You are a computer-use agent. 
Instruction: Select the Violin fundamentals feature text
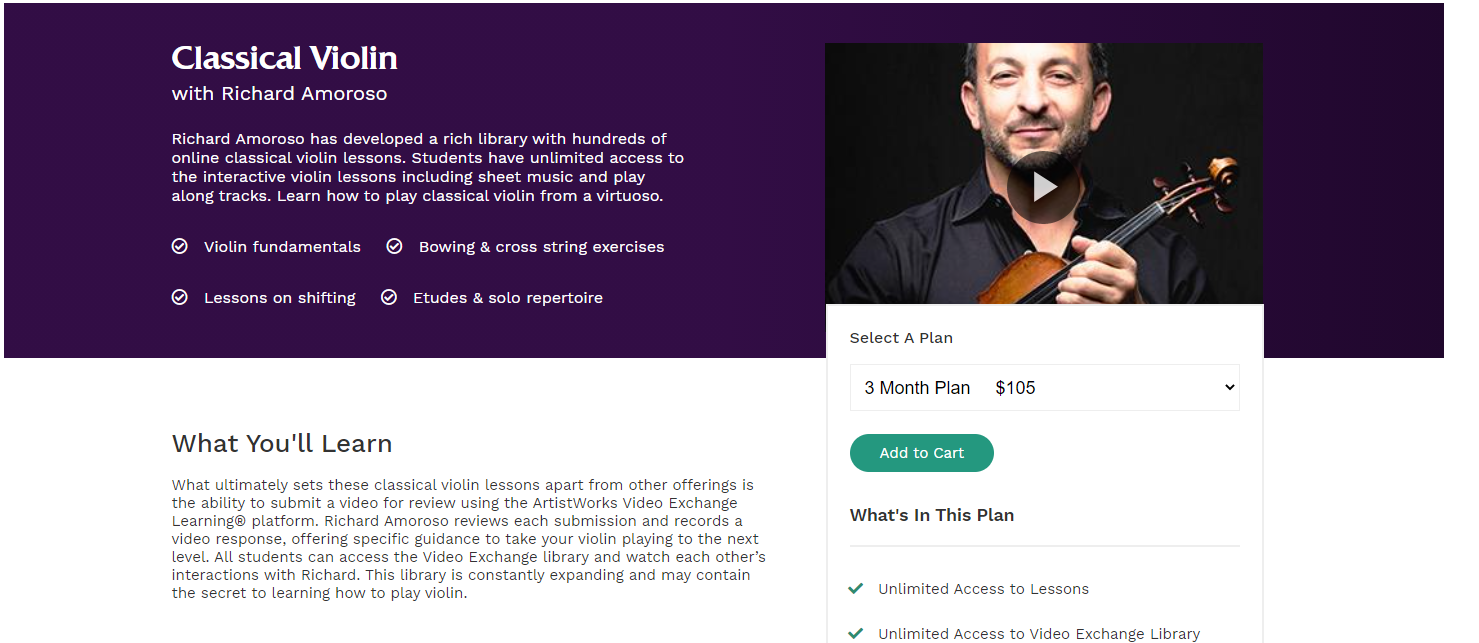pos(282,247)
